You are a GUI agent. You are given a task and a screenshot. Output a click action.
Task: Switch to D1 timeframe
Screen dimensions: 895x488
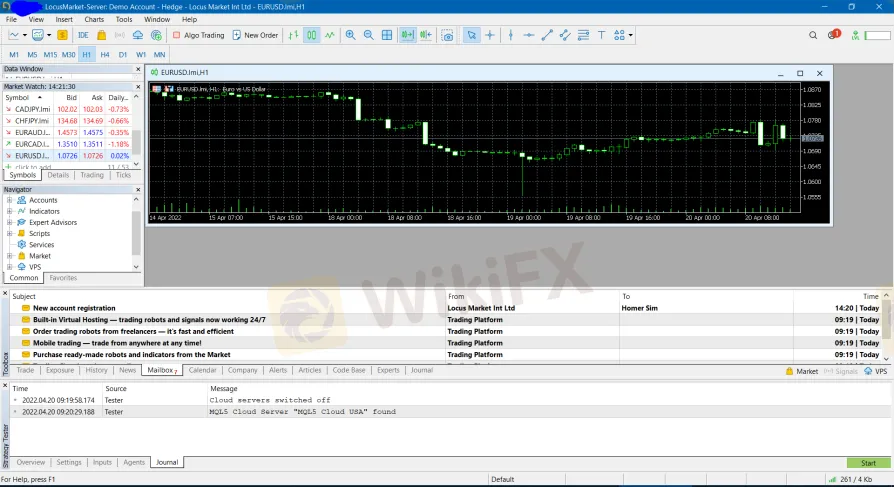pos(123,55)
